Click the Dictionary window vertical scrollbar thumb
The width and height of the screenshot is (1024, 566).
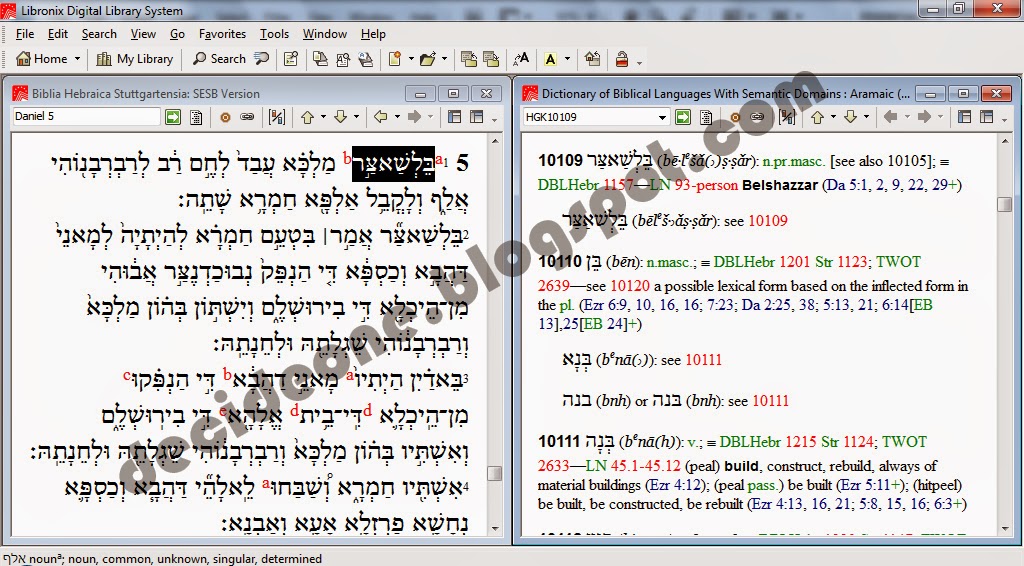point(1004,204)
